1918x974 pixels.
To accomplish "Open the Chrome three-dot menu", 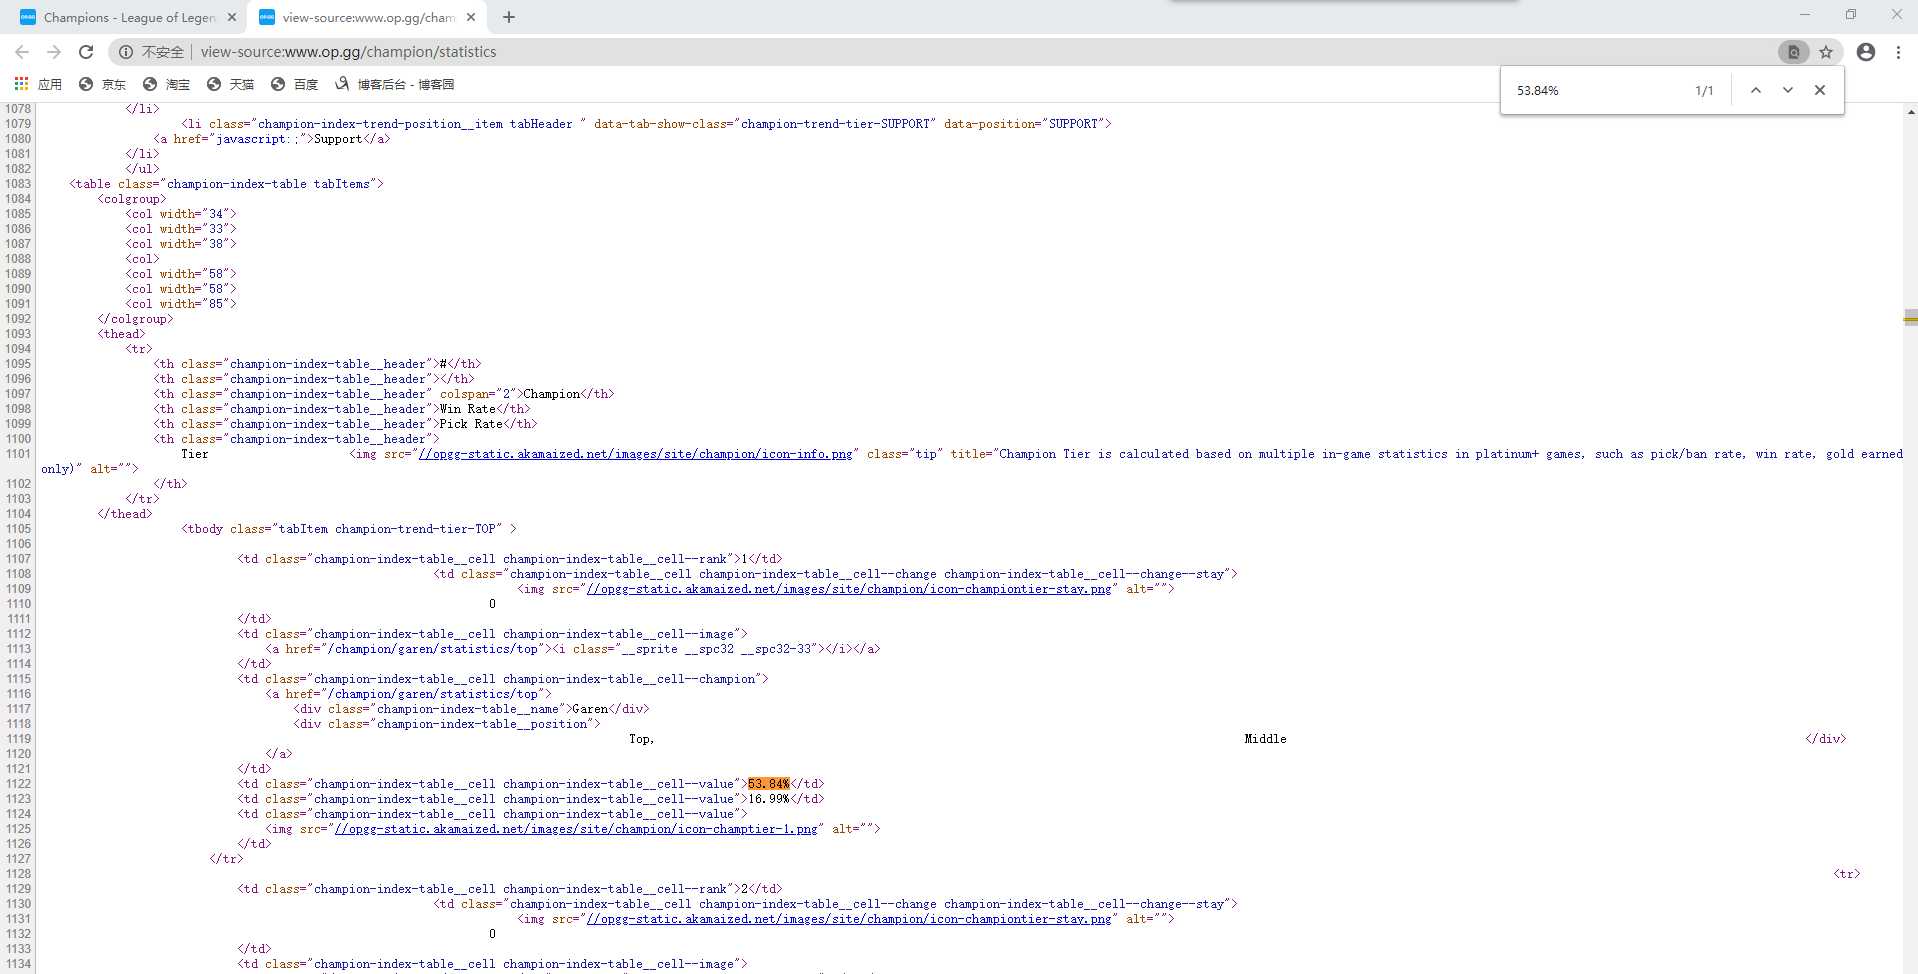I will 1898,52.
